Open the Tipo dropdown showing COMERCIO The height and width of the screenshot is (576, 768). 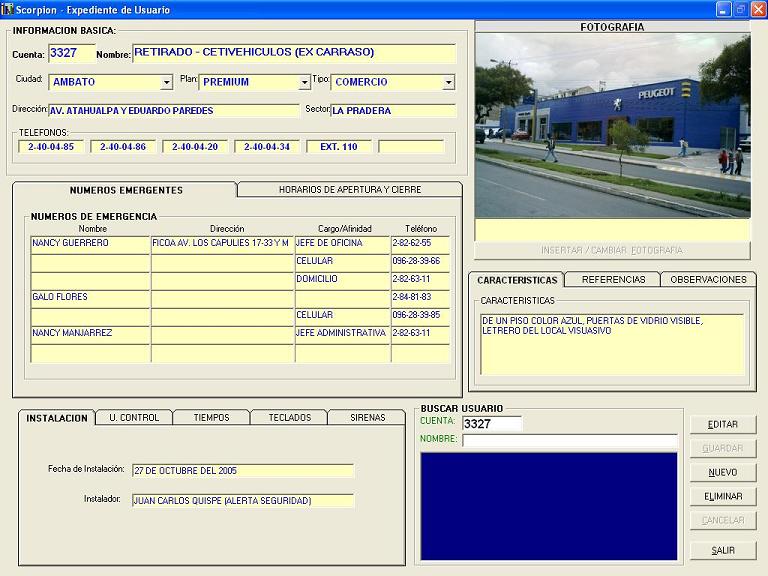448,82
